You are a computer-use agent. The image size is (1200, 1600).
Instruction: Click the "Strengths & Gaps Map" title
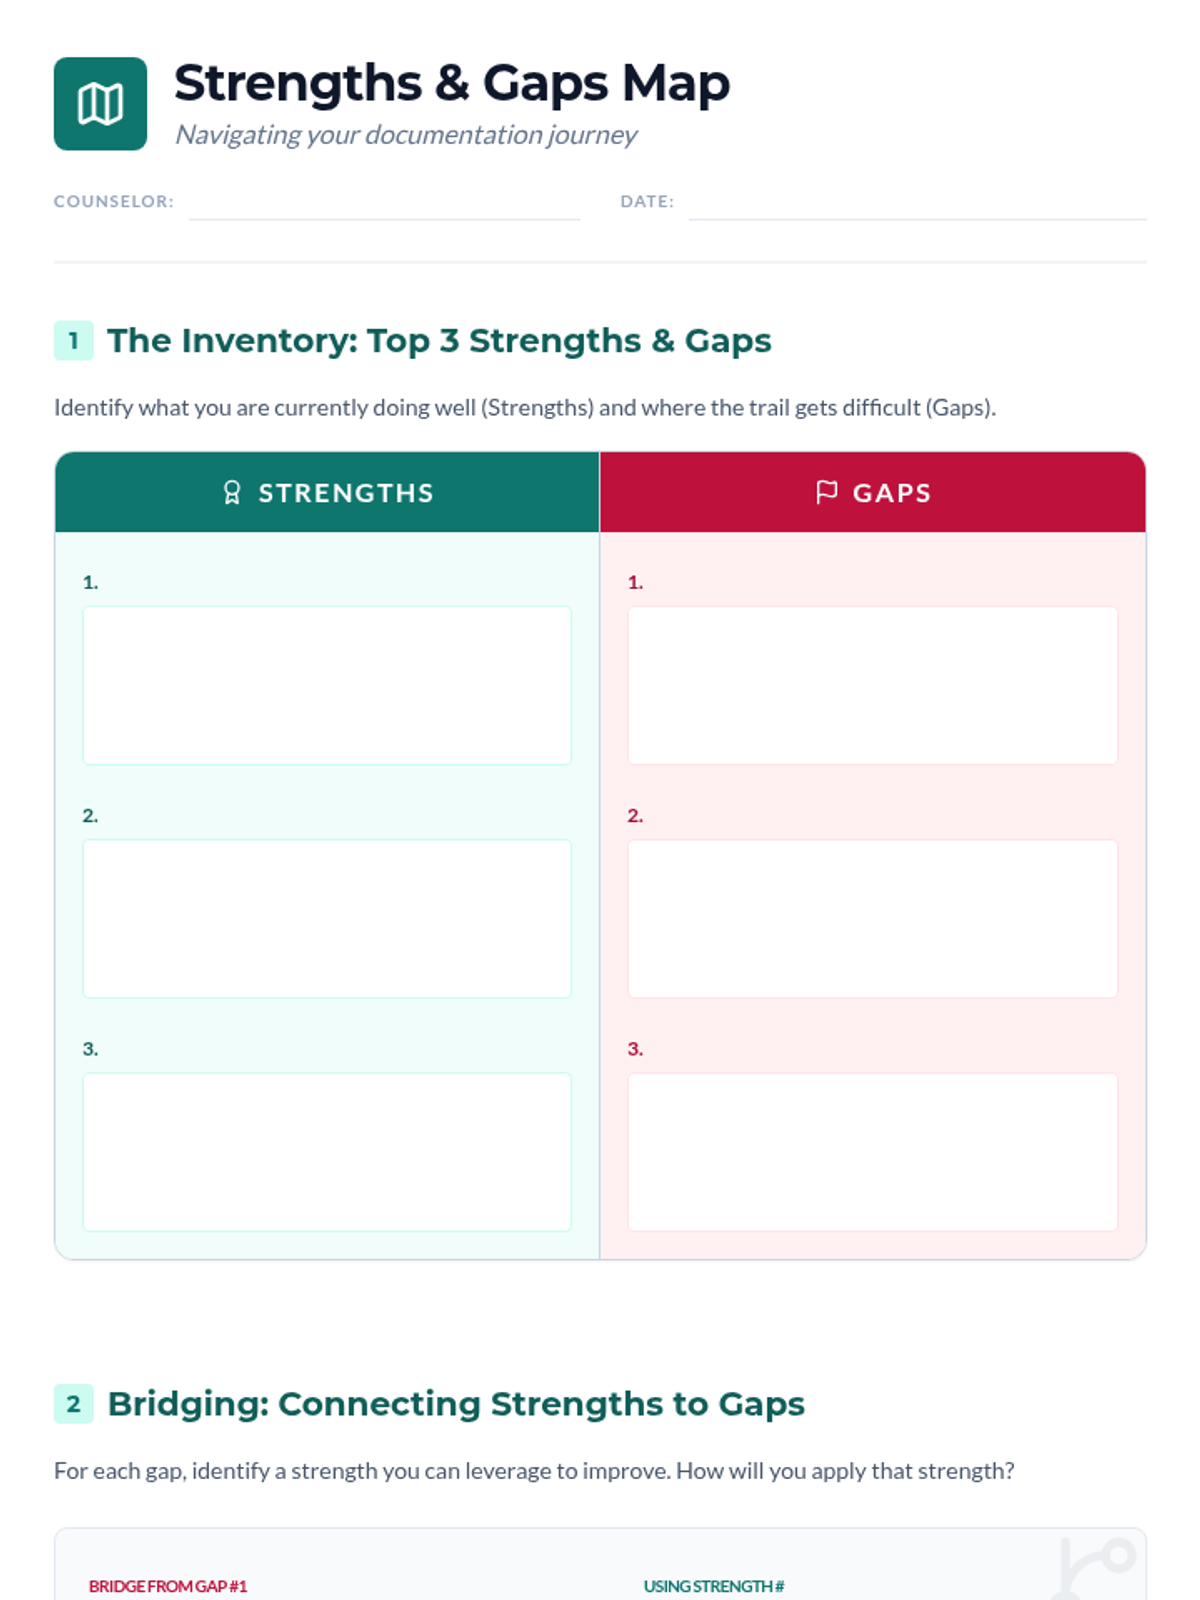pyautogui.click(x=452, y=83)
